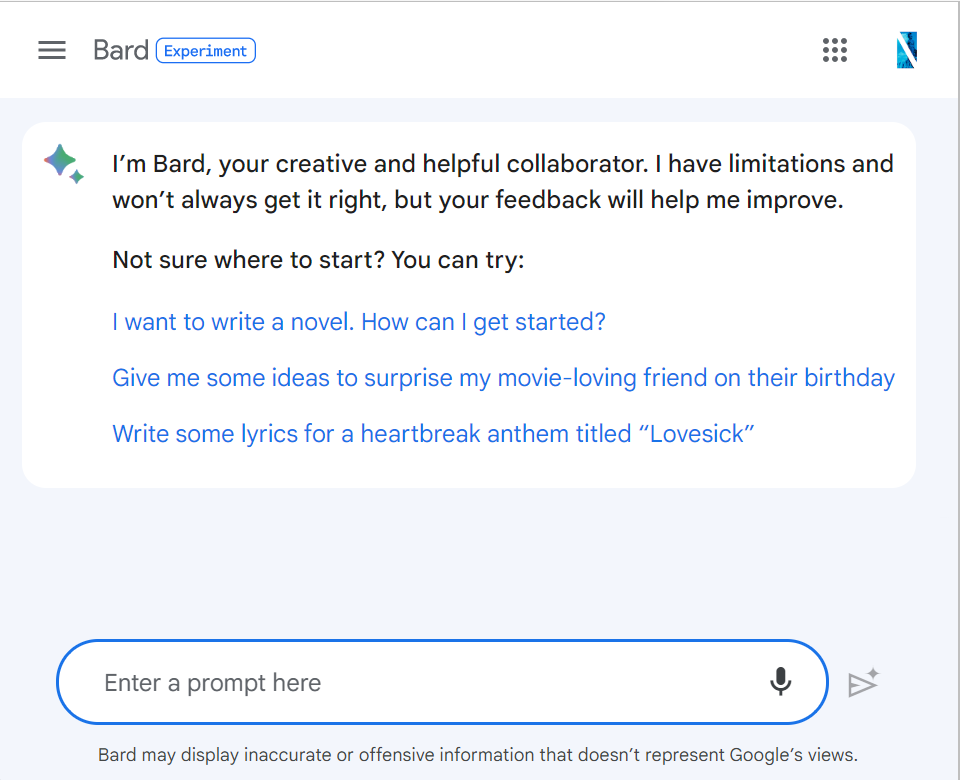Choose the movie-loving friend birthday suggestion
The width and height of the screenshot is (960, 780).
pos(503,378)
